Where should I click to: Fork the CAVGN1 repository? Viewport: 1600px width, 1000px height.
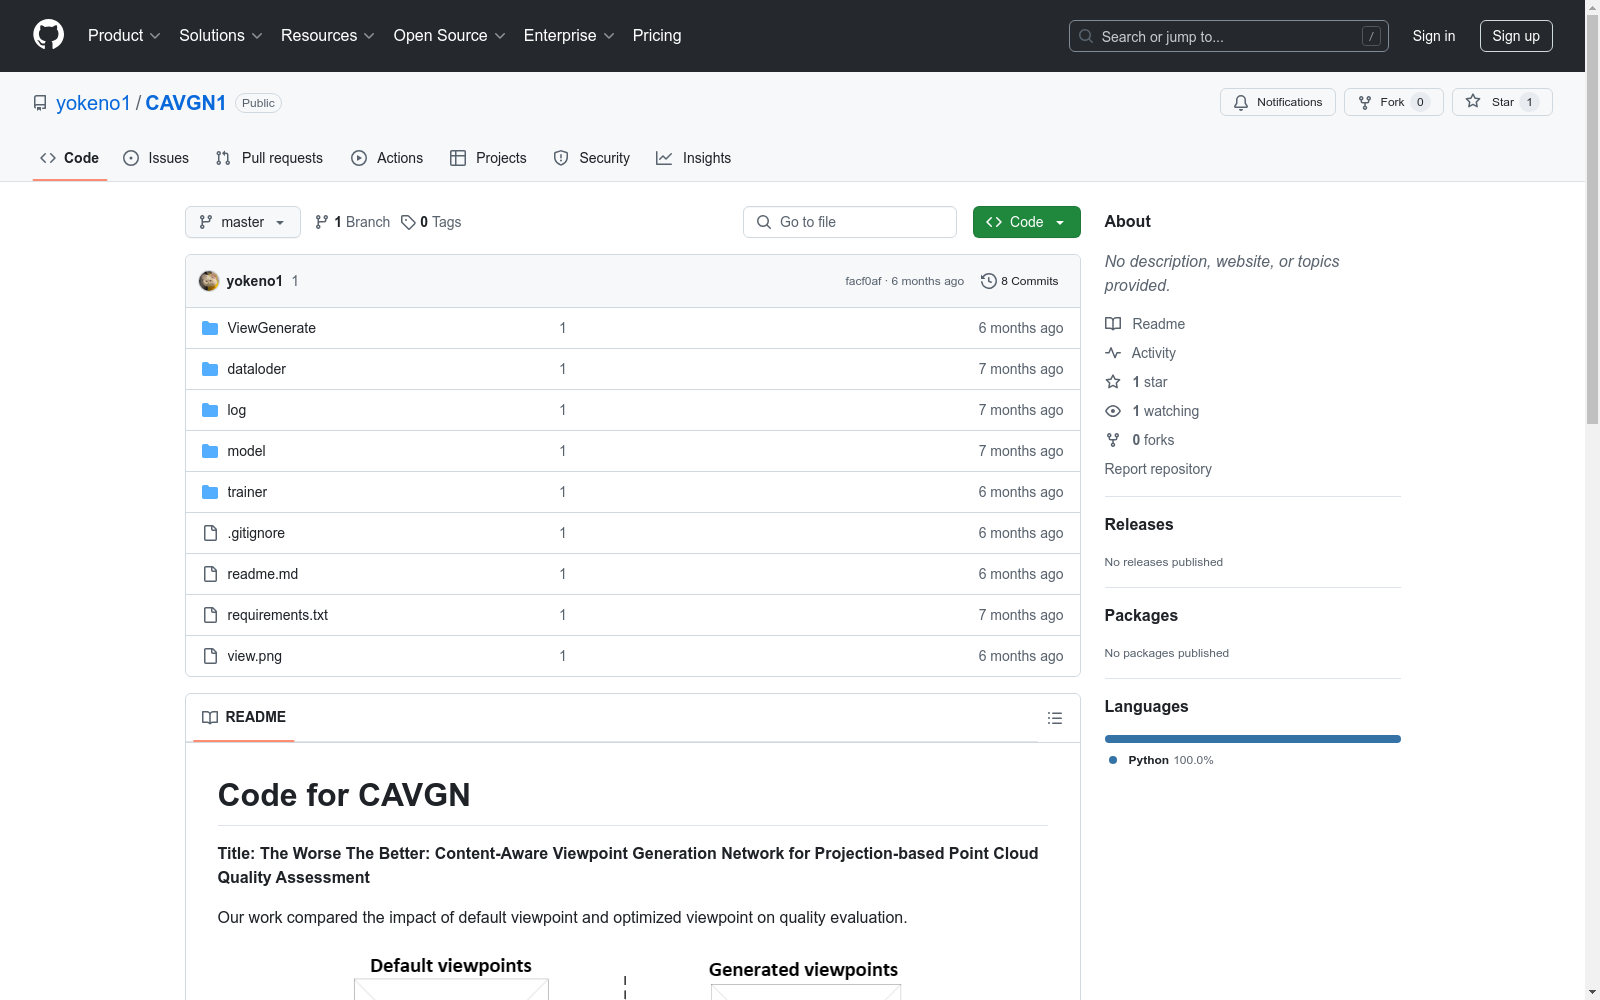(x=1394, y=102)
